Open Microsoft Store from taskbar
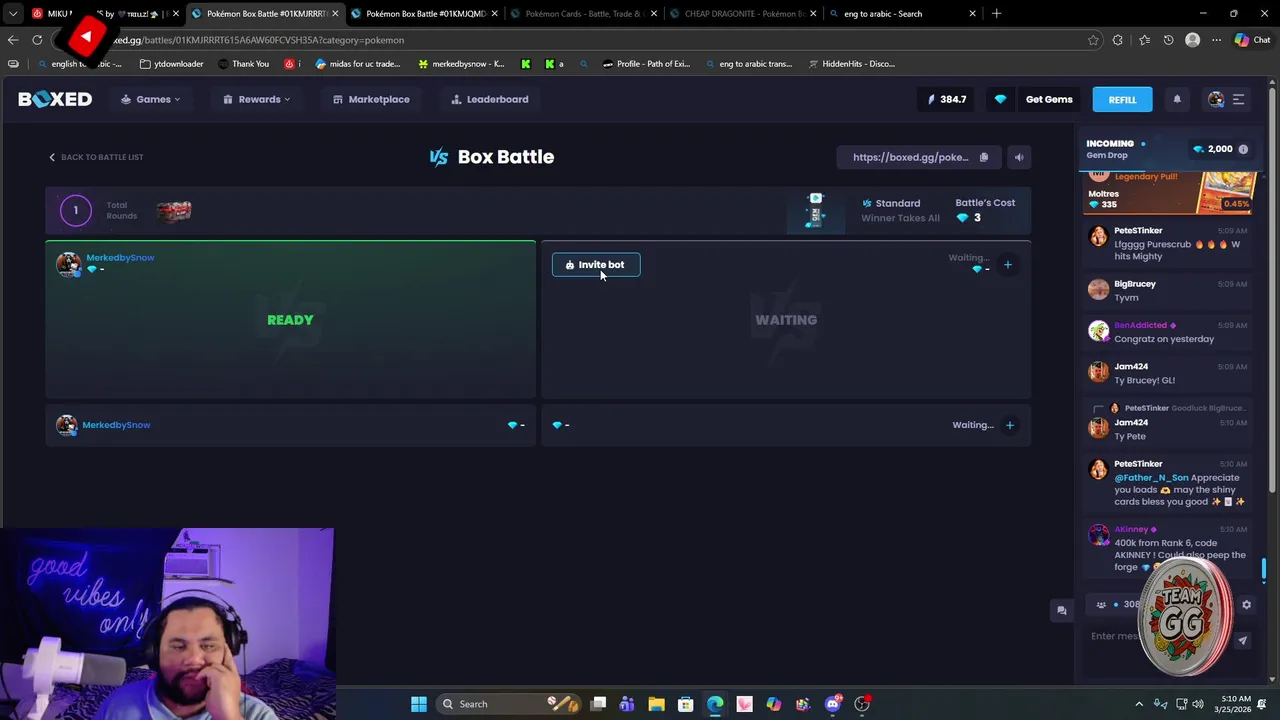Image resolution: width=1280 pixels, height=720 pixels. click(685, 704)
